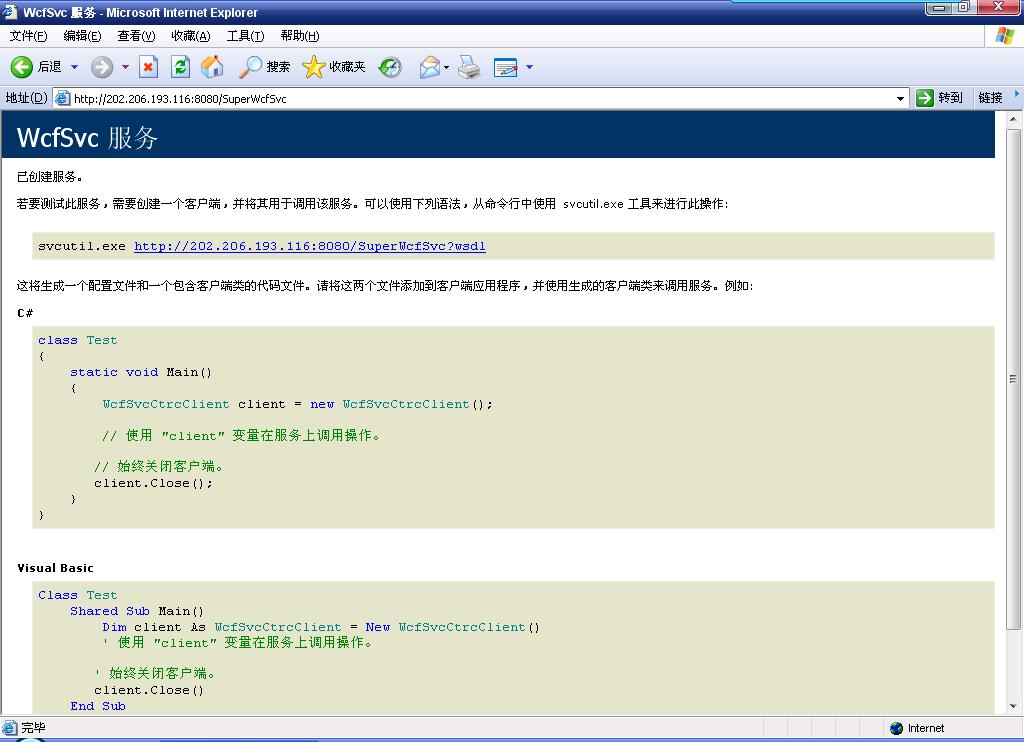Click the Stop loading icon
The width and height of the screenshot is (1024, 742).
(148, 67)
